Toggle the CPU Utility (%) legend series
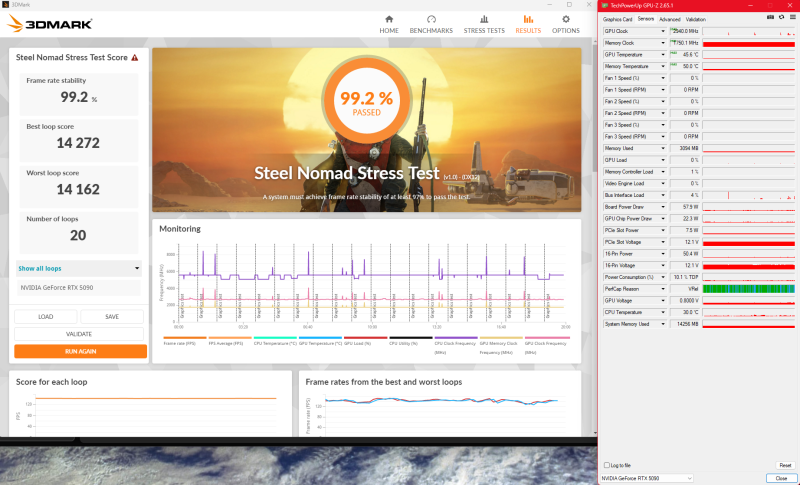This screenshot has height=485, width=800. pos(411,341)
